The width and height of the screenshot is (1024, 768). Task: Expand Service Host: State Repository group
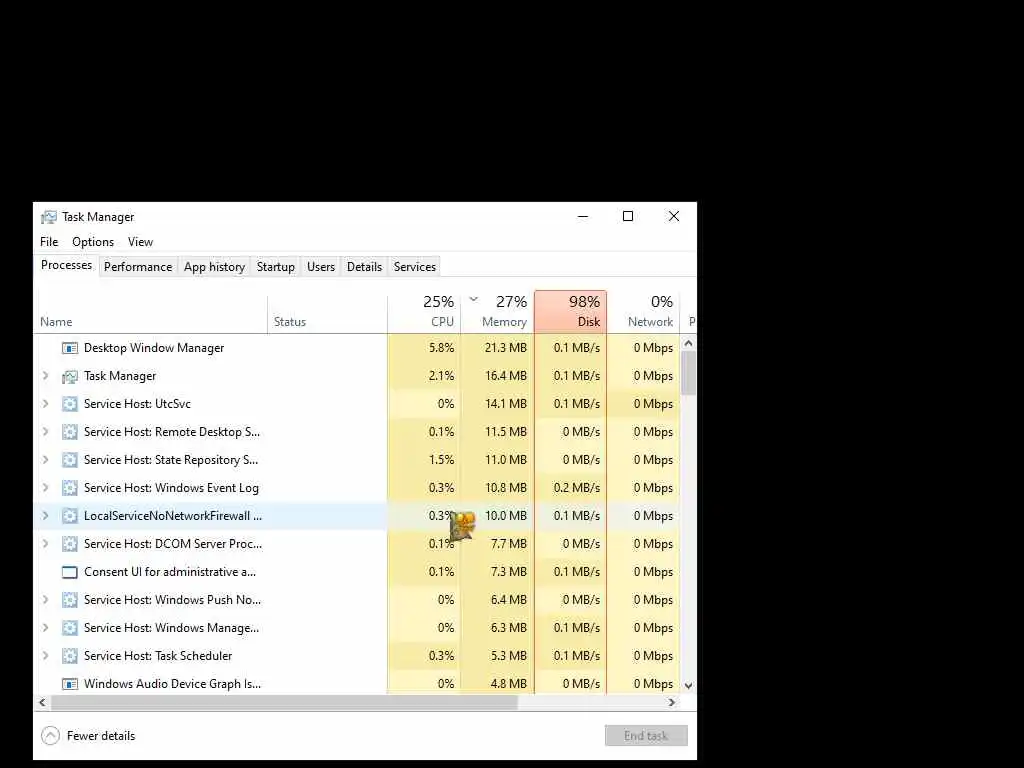(45, 460)
